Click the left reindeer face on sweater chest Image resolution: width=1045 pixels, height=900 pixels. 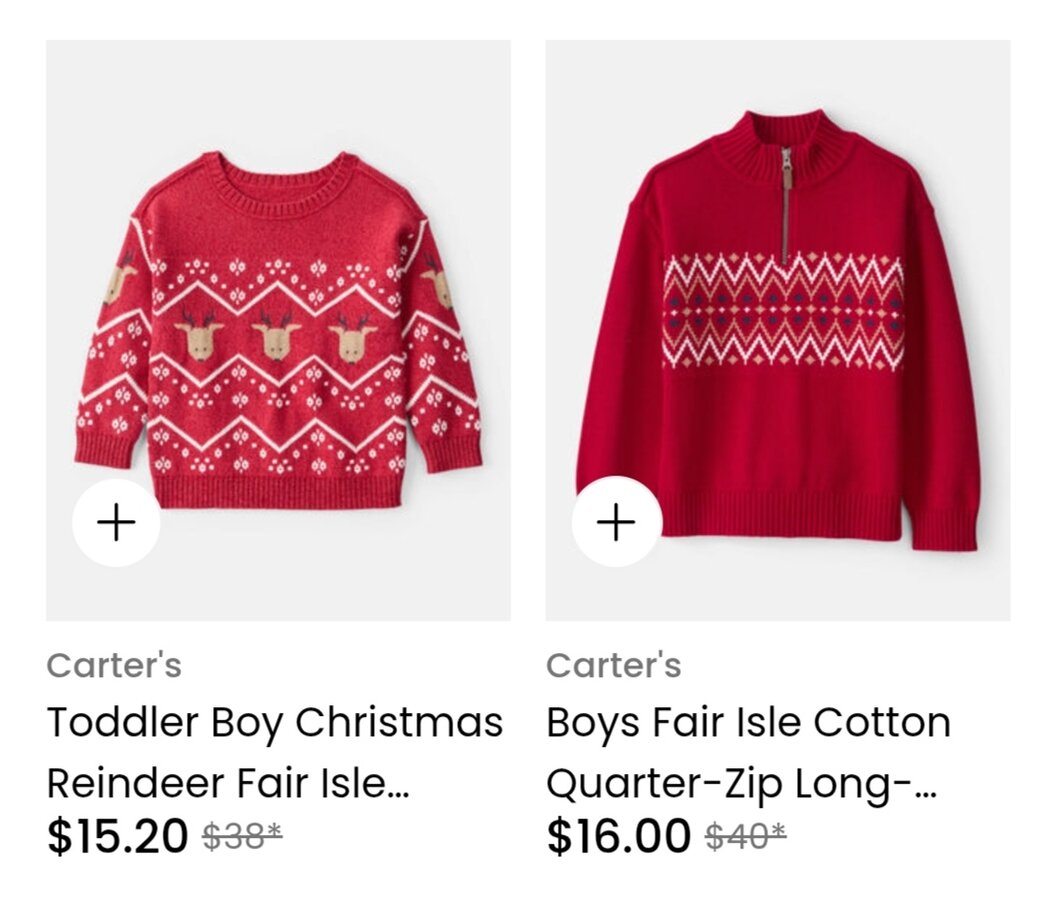click(199, 338)
